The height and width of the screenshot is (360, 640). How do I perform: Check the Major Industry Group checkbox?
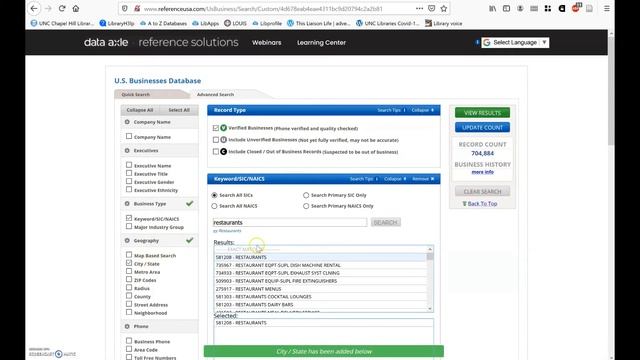pyautogui.click(x=129, y=227)
